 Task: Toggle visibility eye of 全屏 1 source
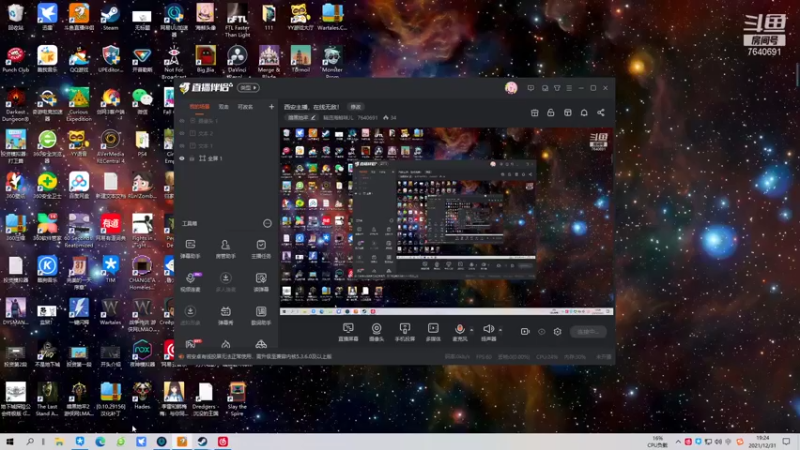pyautogui.click(x=182, y=158)
